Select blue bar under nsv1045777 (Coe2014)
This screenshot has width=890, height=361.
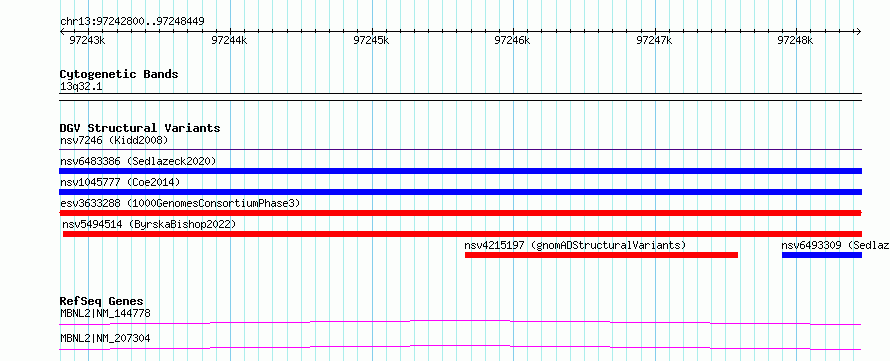tap(461, 192)
